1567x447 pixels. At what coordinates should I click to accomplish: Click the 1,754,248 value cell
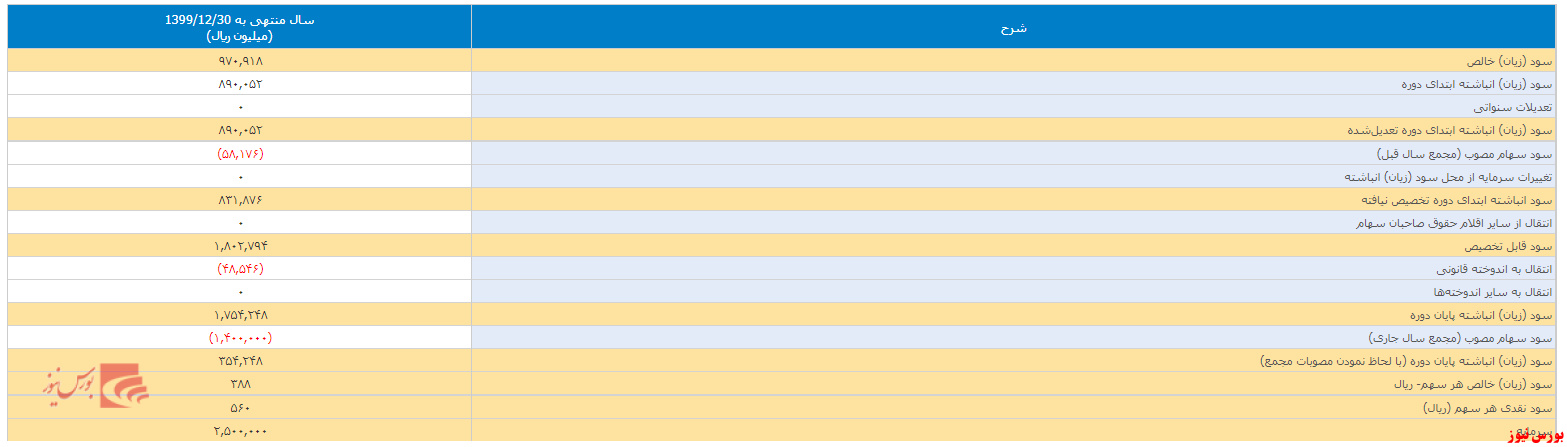point(240,315)
